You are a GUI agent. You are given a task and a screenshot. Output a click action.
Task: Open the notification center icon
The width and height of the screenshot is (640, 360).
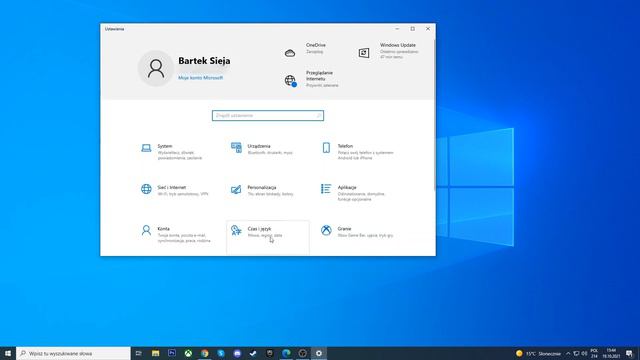pyautogui.click(x=630, y=353)
